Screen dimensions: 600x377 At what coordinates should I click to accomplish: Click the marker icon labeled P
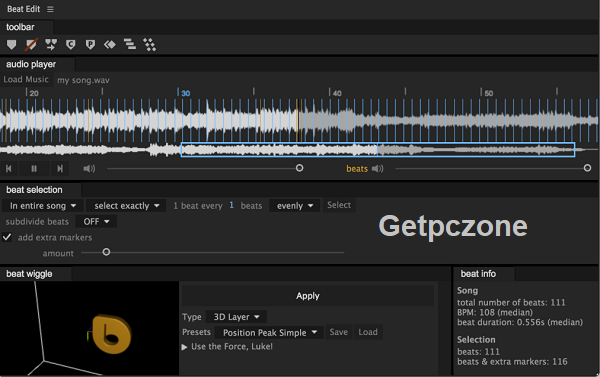(90, 45)
